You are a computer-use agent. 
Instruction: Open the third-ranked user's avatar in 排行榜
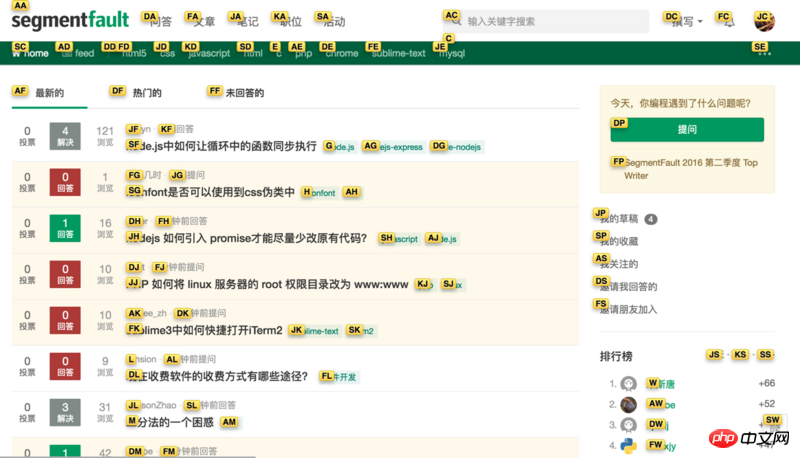629,425
